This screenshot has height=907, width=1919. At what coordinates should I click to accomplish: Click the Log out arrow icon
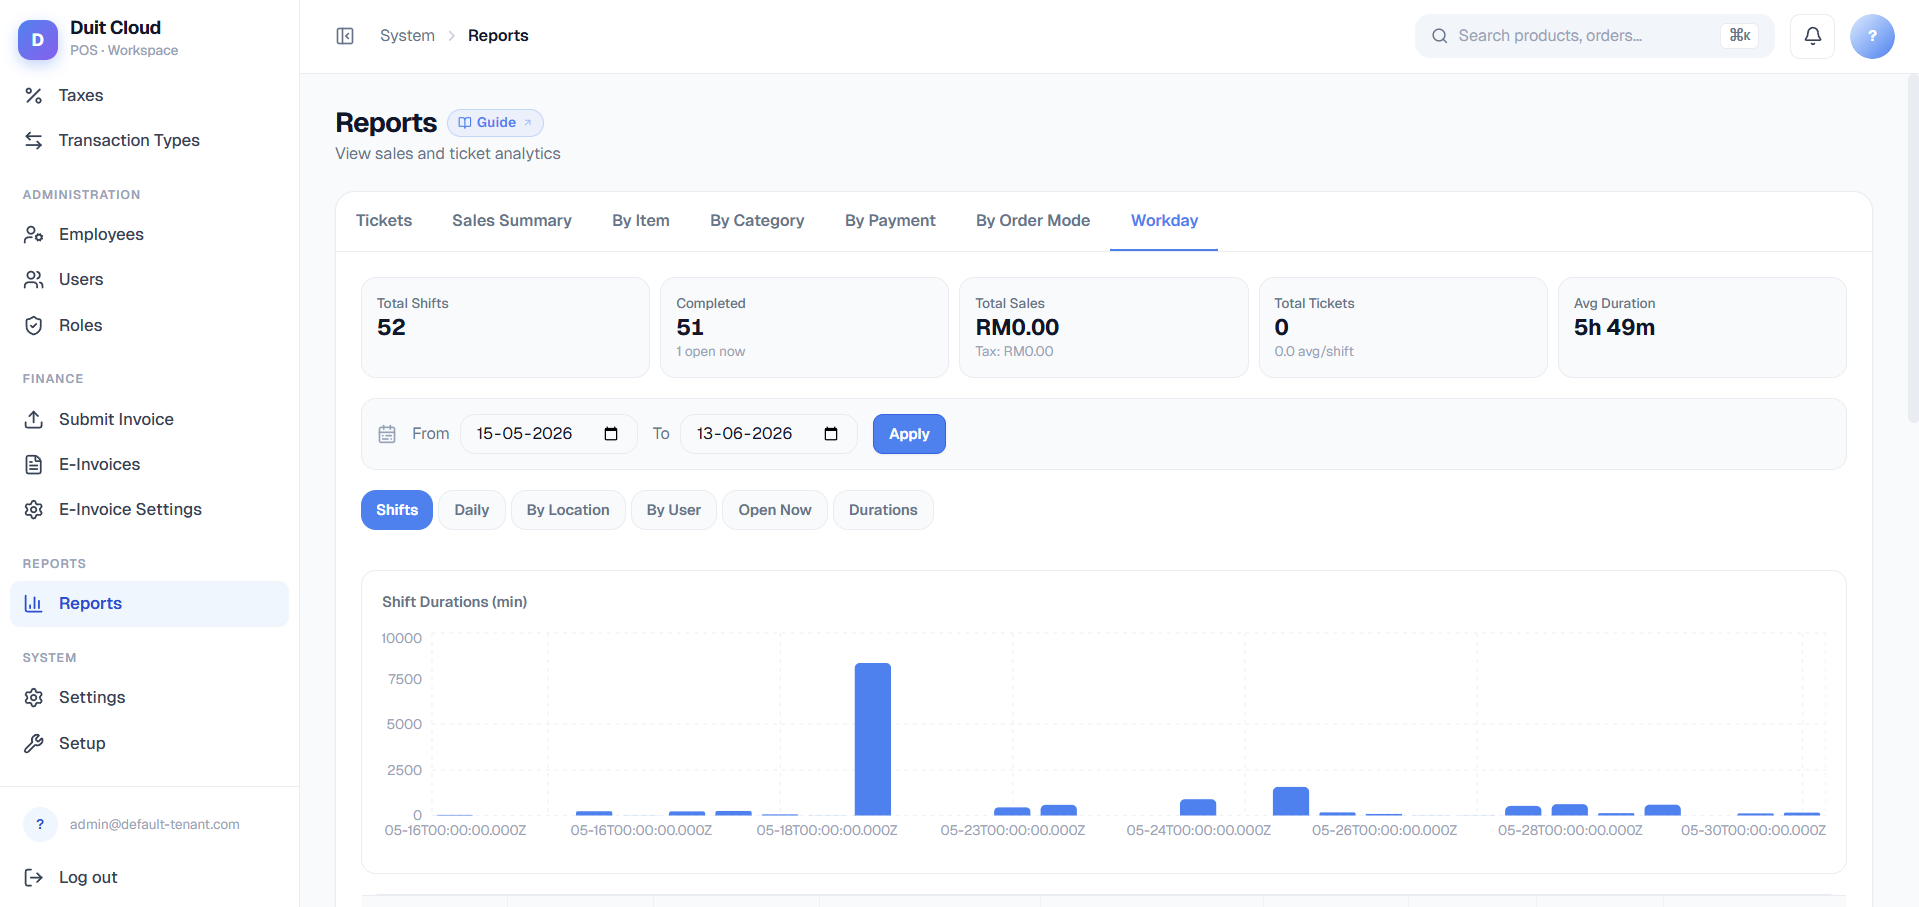click(x=34, y=877)
